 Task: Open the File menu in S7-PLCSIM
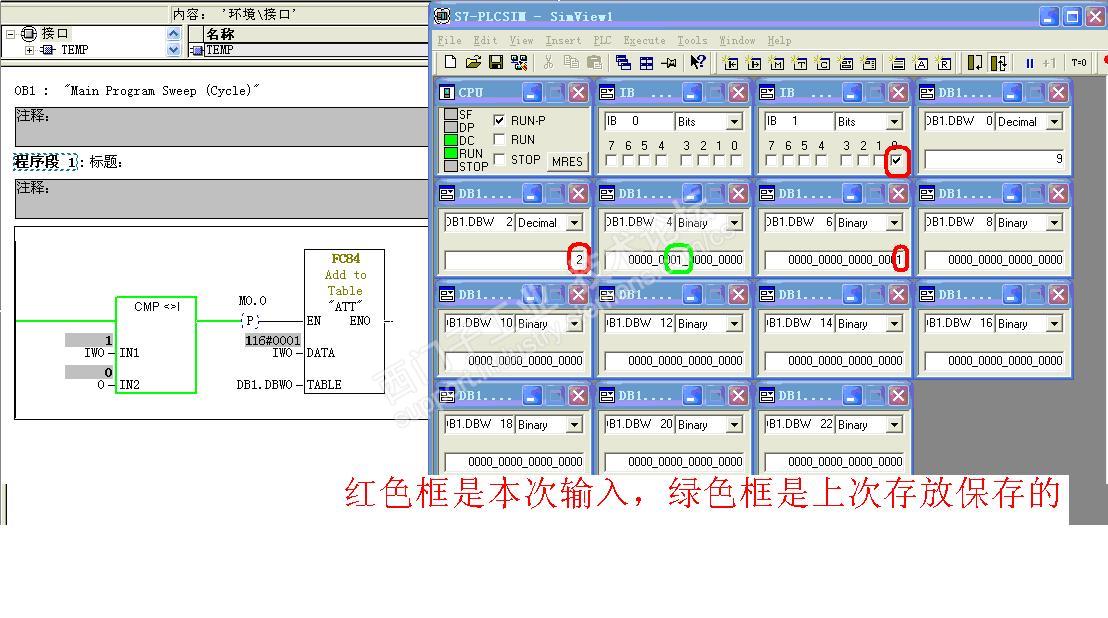[x=449, y=40]
